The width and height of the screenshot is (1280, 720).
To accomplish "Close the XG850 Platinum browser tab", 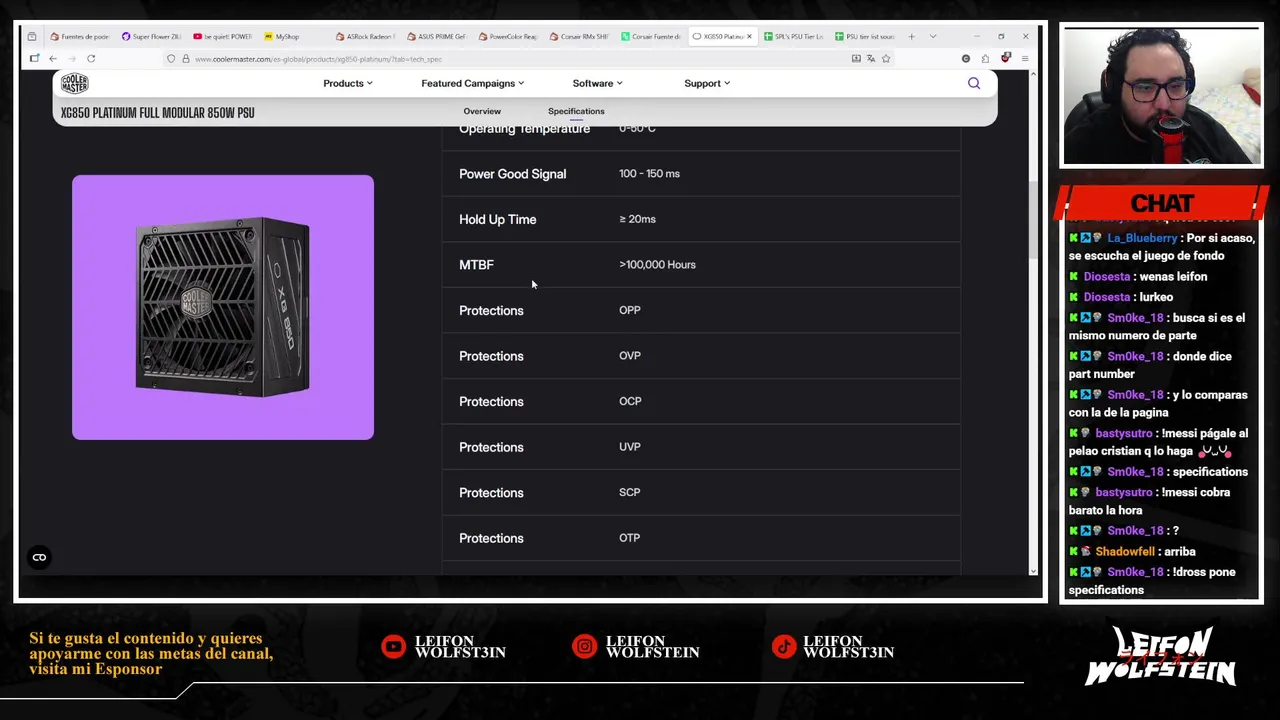I will (x=749, y=36).
